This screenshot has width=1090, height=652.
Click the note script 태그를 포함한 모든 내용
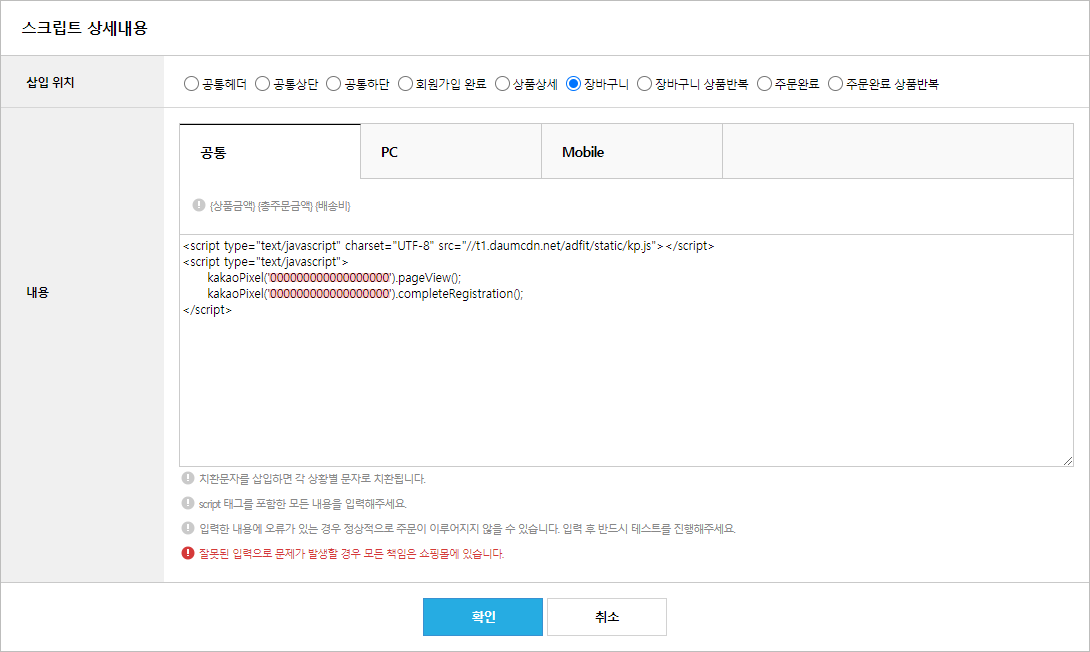(302, 504)
